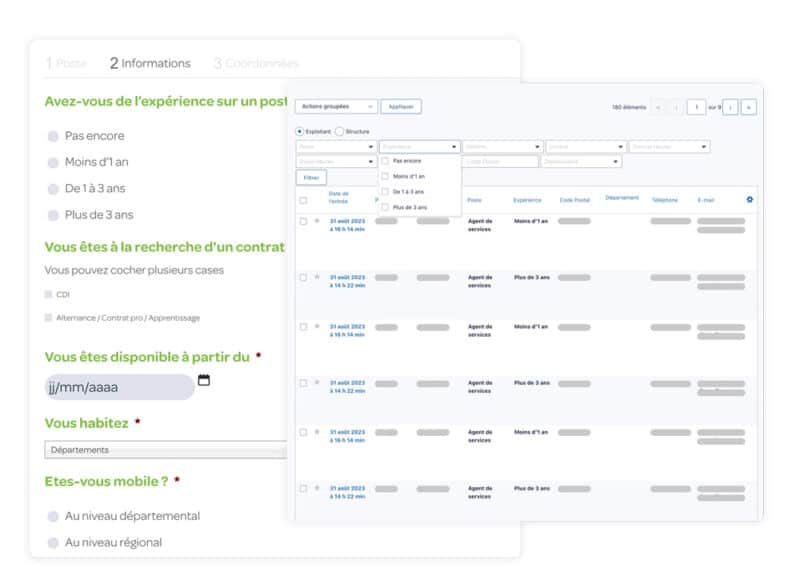The image size is (800, 584).
Task: Select the Structure radio button
Action: click(339, 131)
